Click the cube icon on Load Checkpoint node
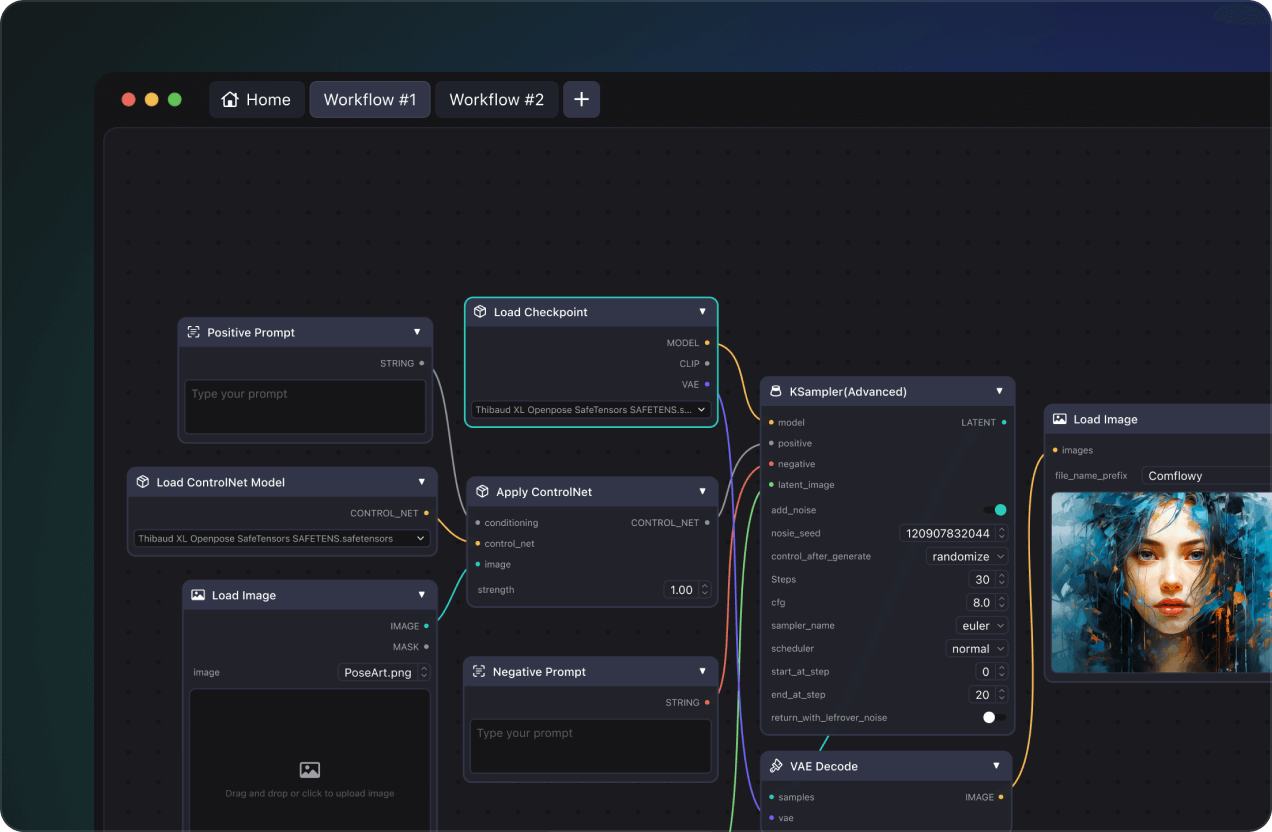The width and height of the screenshot is (1272, 832). (x=480, y=312)
